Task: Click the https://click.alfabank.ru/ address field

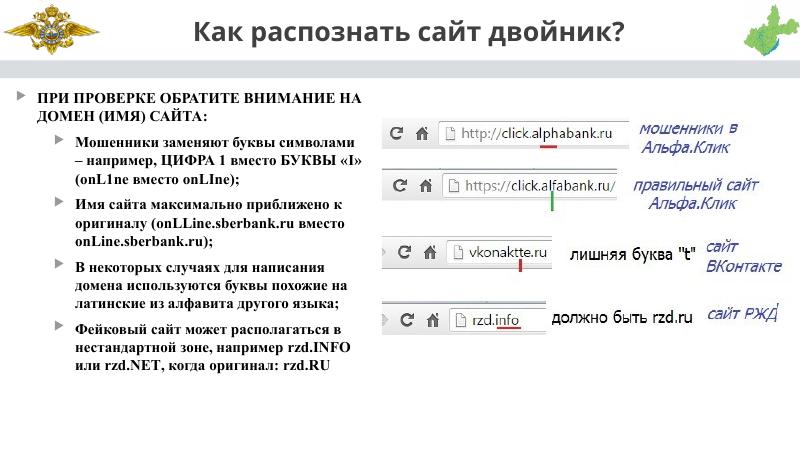Action: tap(530, 186)
